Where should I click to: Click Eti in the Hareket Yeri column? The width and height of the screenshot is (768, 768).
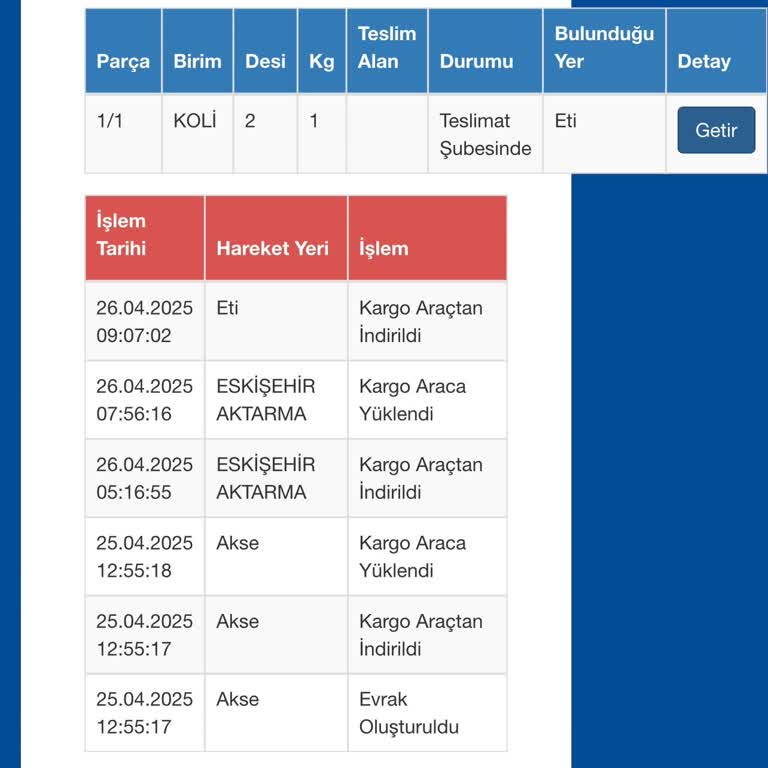pos(227,308)
